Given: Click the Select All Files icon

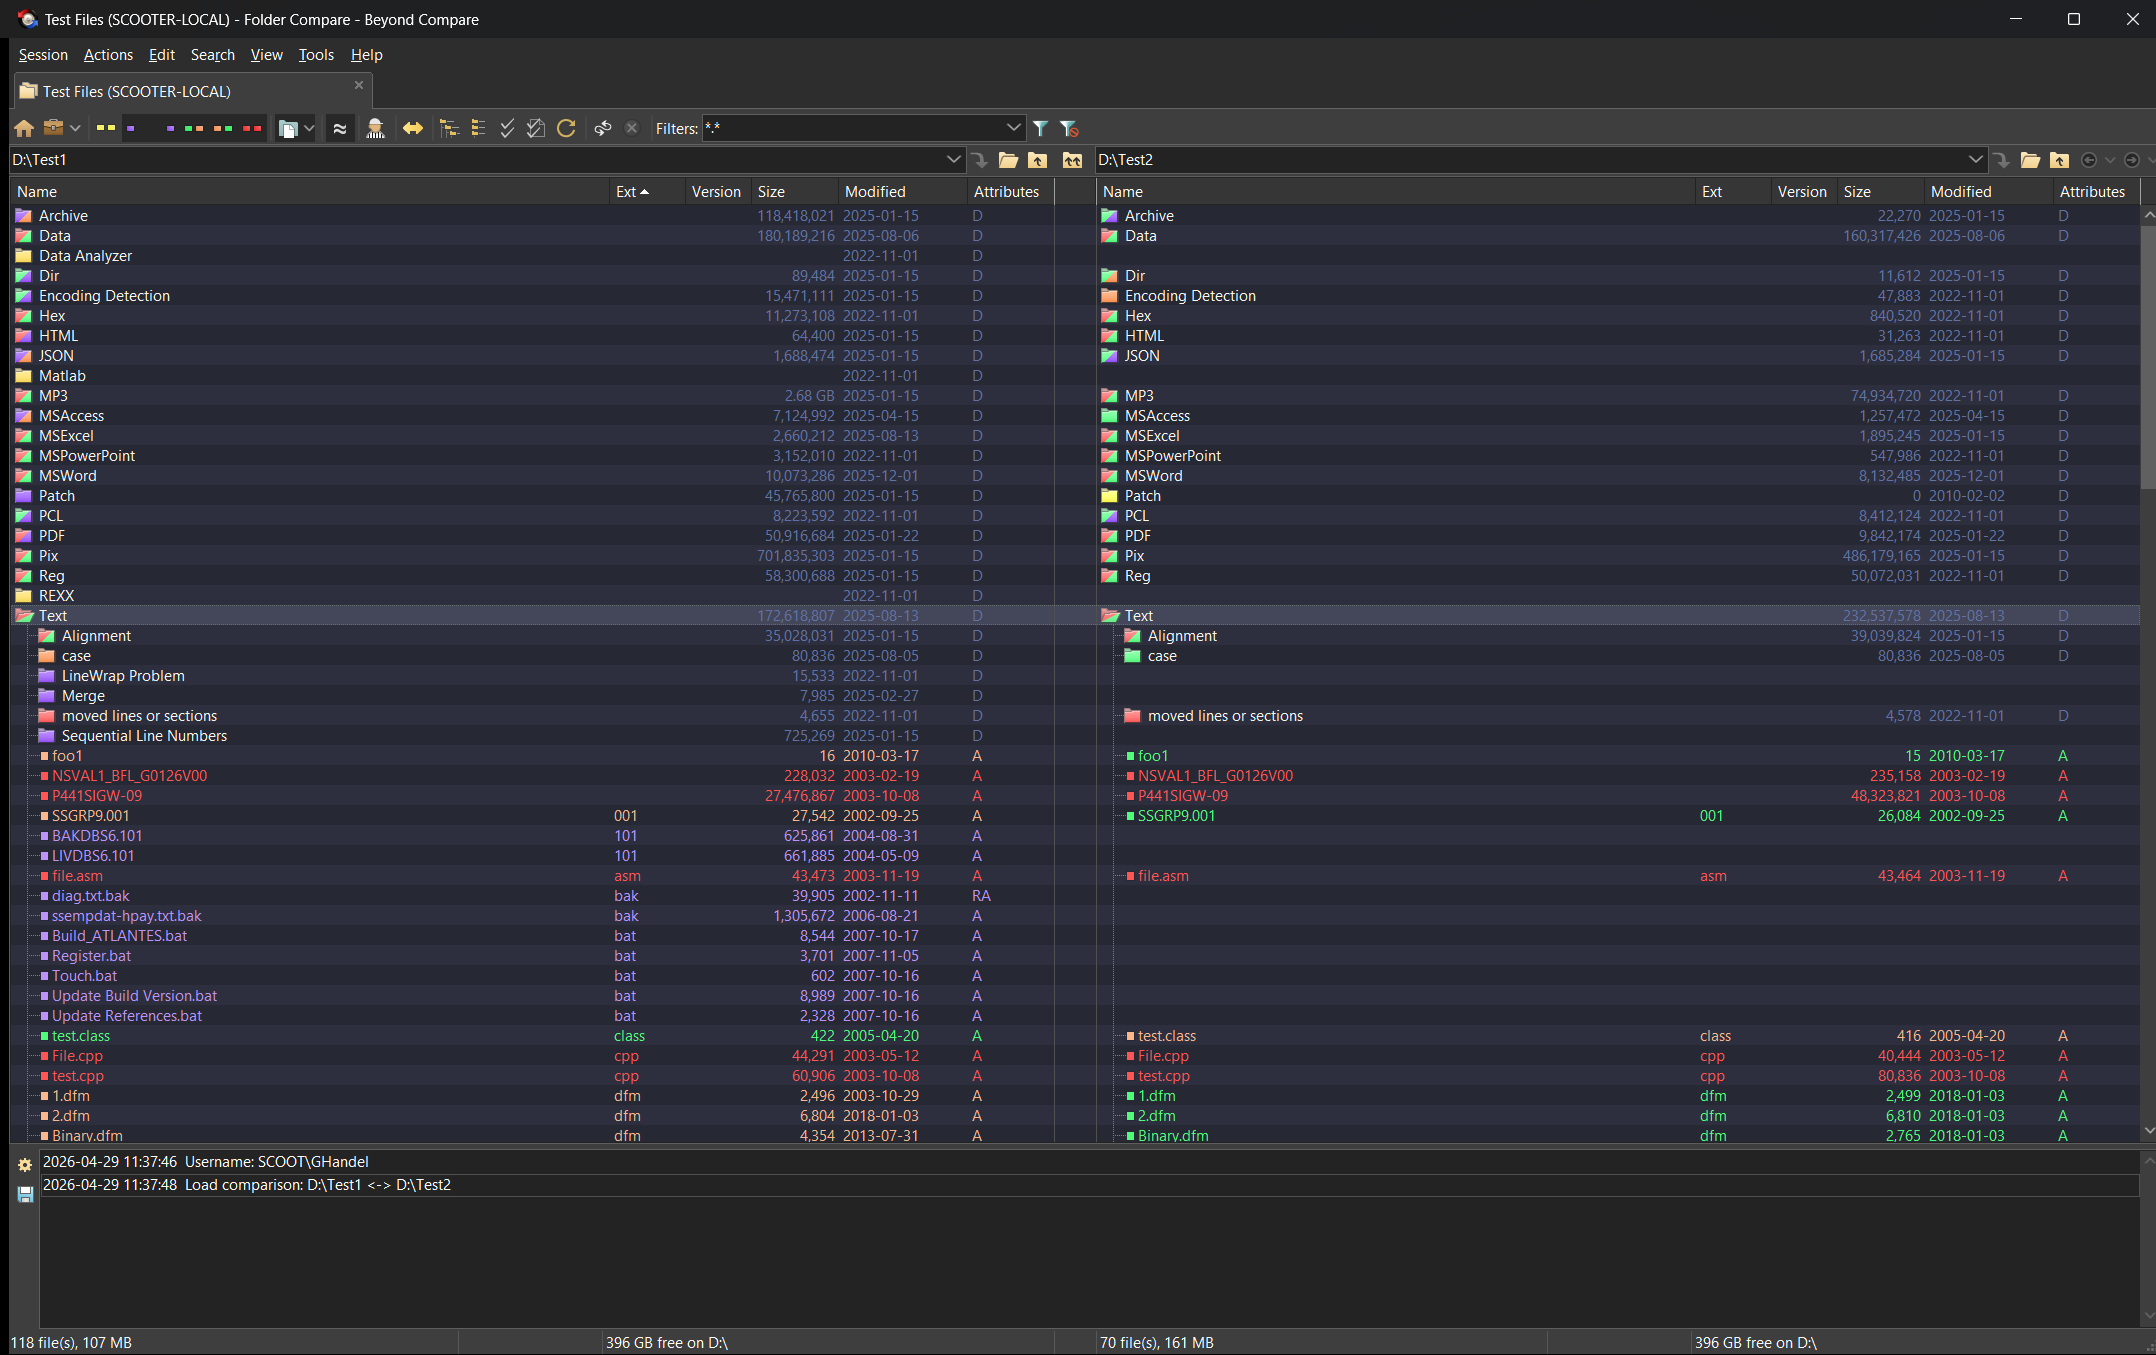Looking at the screenshot, I should (536, 128).
